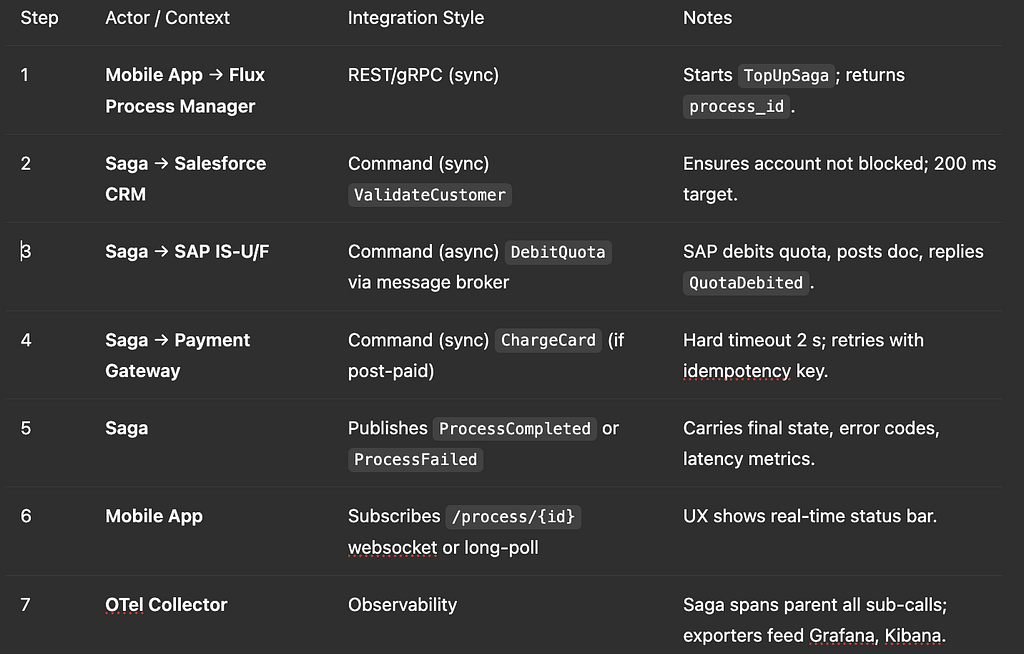Click the "Observability" integration style cell
This screenshot has width=1024, height=654.
402,605
